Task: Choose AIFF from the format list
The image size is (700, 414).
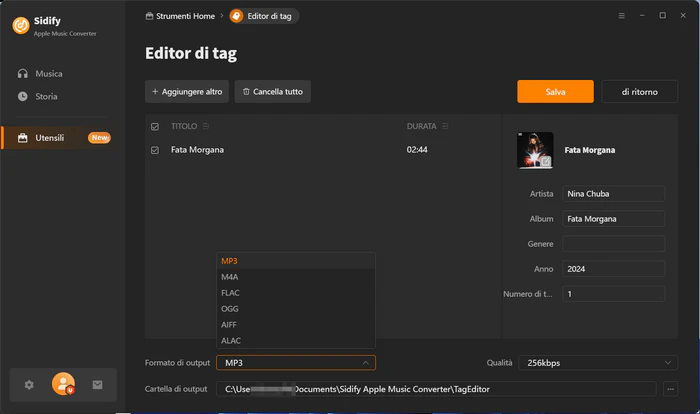Action: coord(296,325)
